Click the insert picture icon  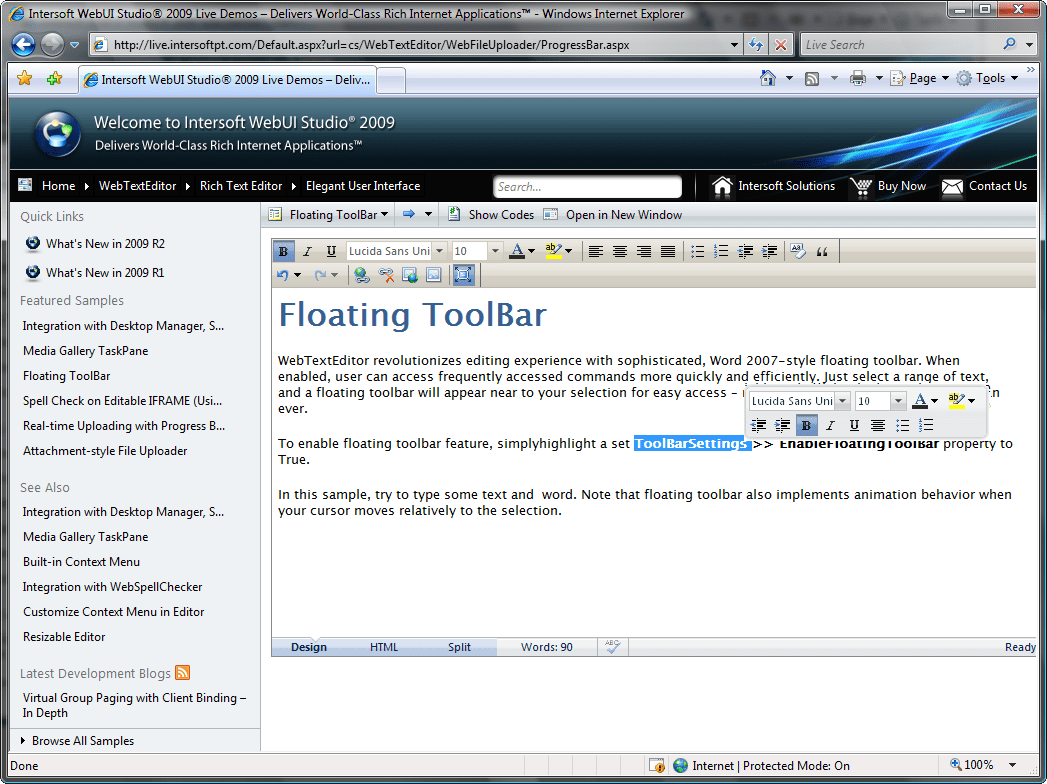pyautogui.click(x=434, y=275)
